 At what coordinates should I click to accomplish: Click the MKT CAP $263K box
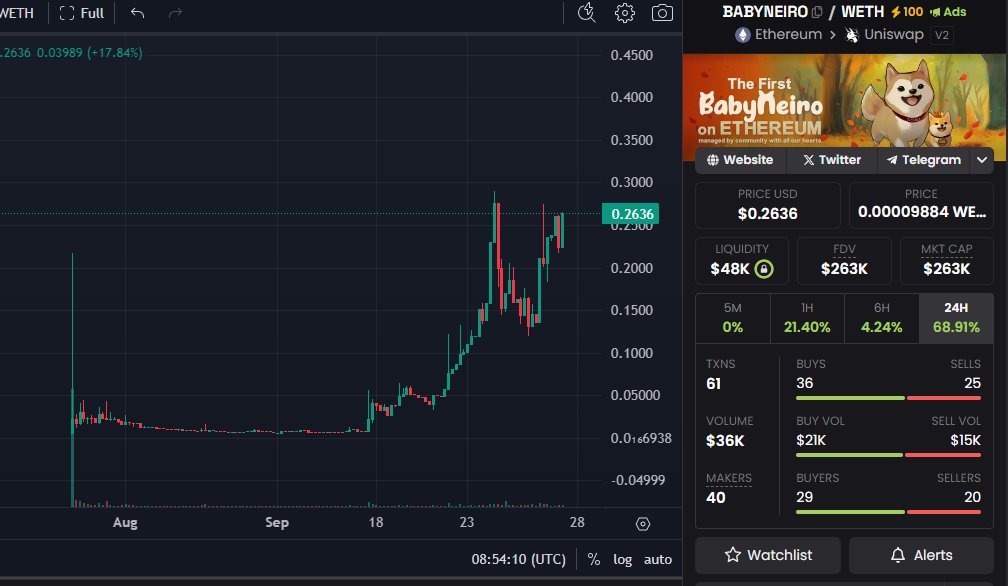point(946,261)
